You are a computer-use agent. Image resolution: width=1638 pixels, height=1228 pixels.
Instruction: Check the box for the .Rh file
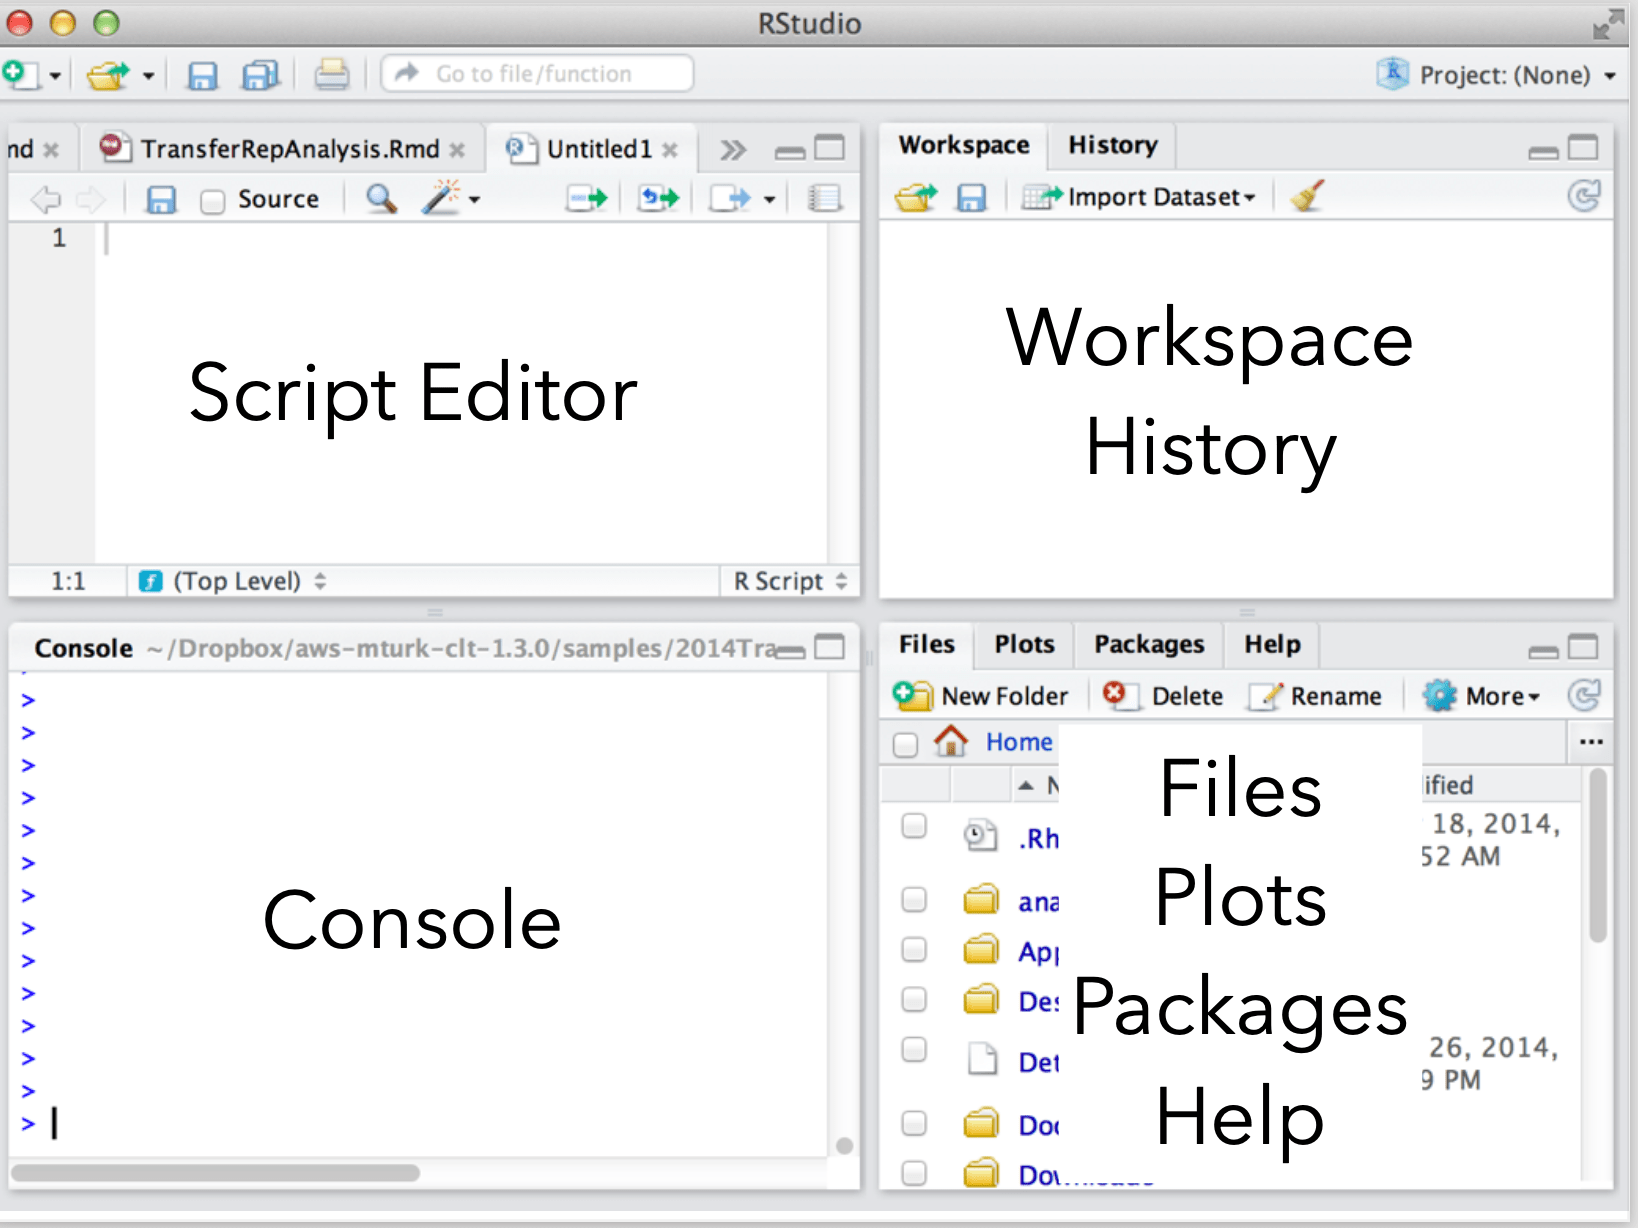coord(914,826)
